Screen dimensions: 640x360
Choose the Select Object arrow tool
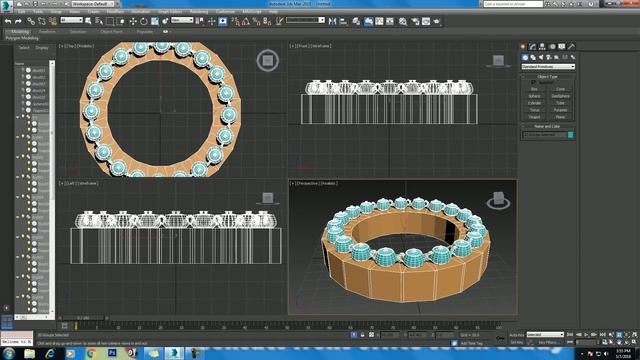click(x=88, y=21)
